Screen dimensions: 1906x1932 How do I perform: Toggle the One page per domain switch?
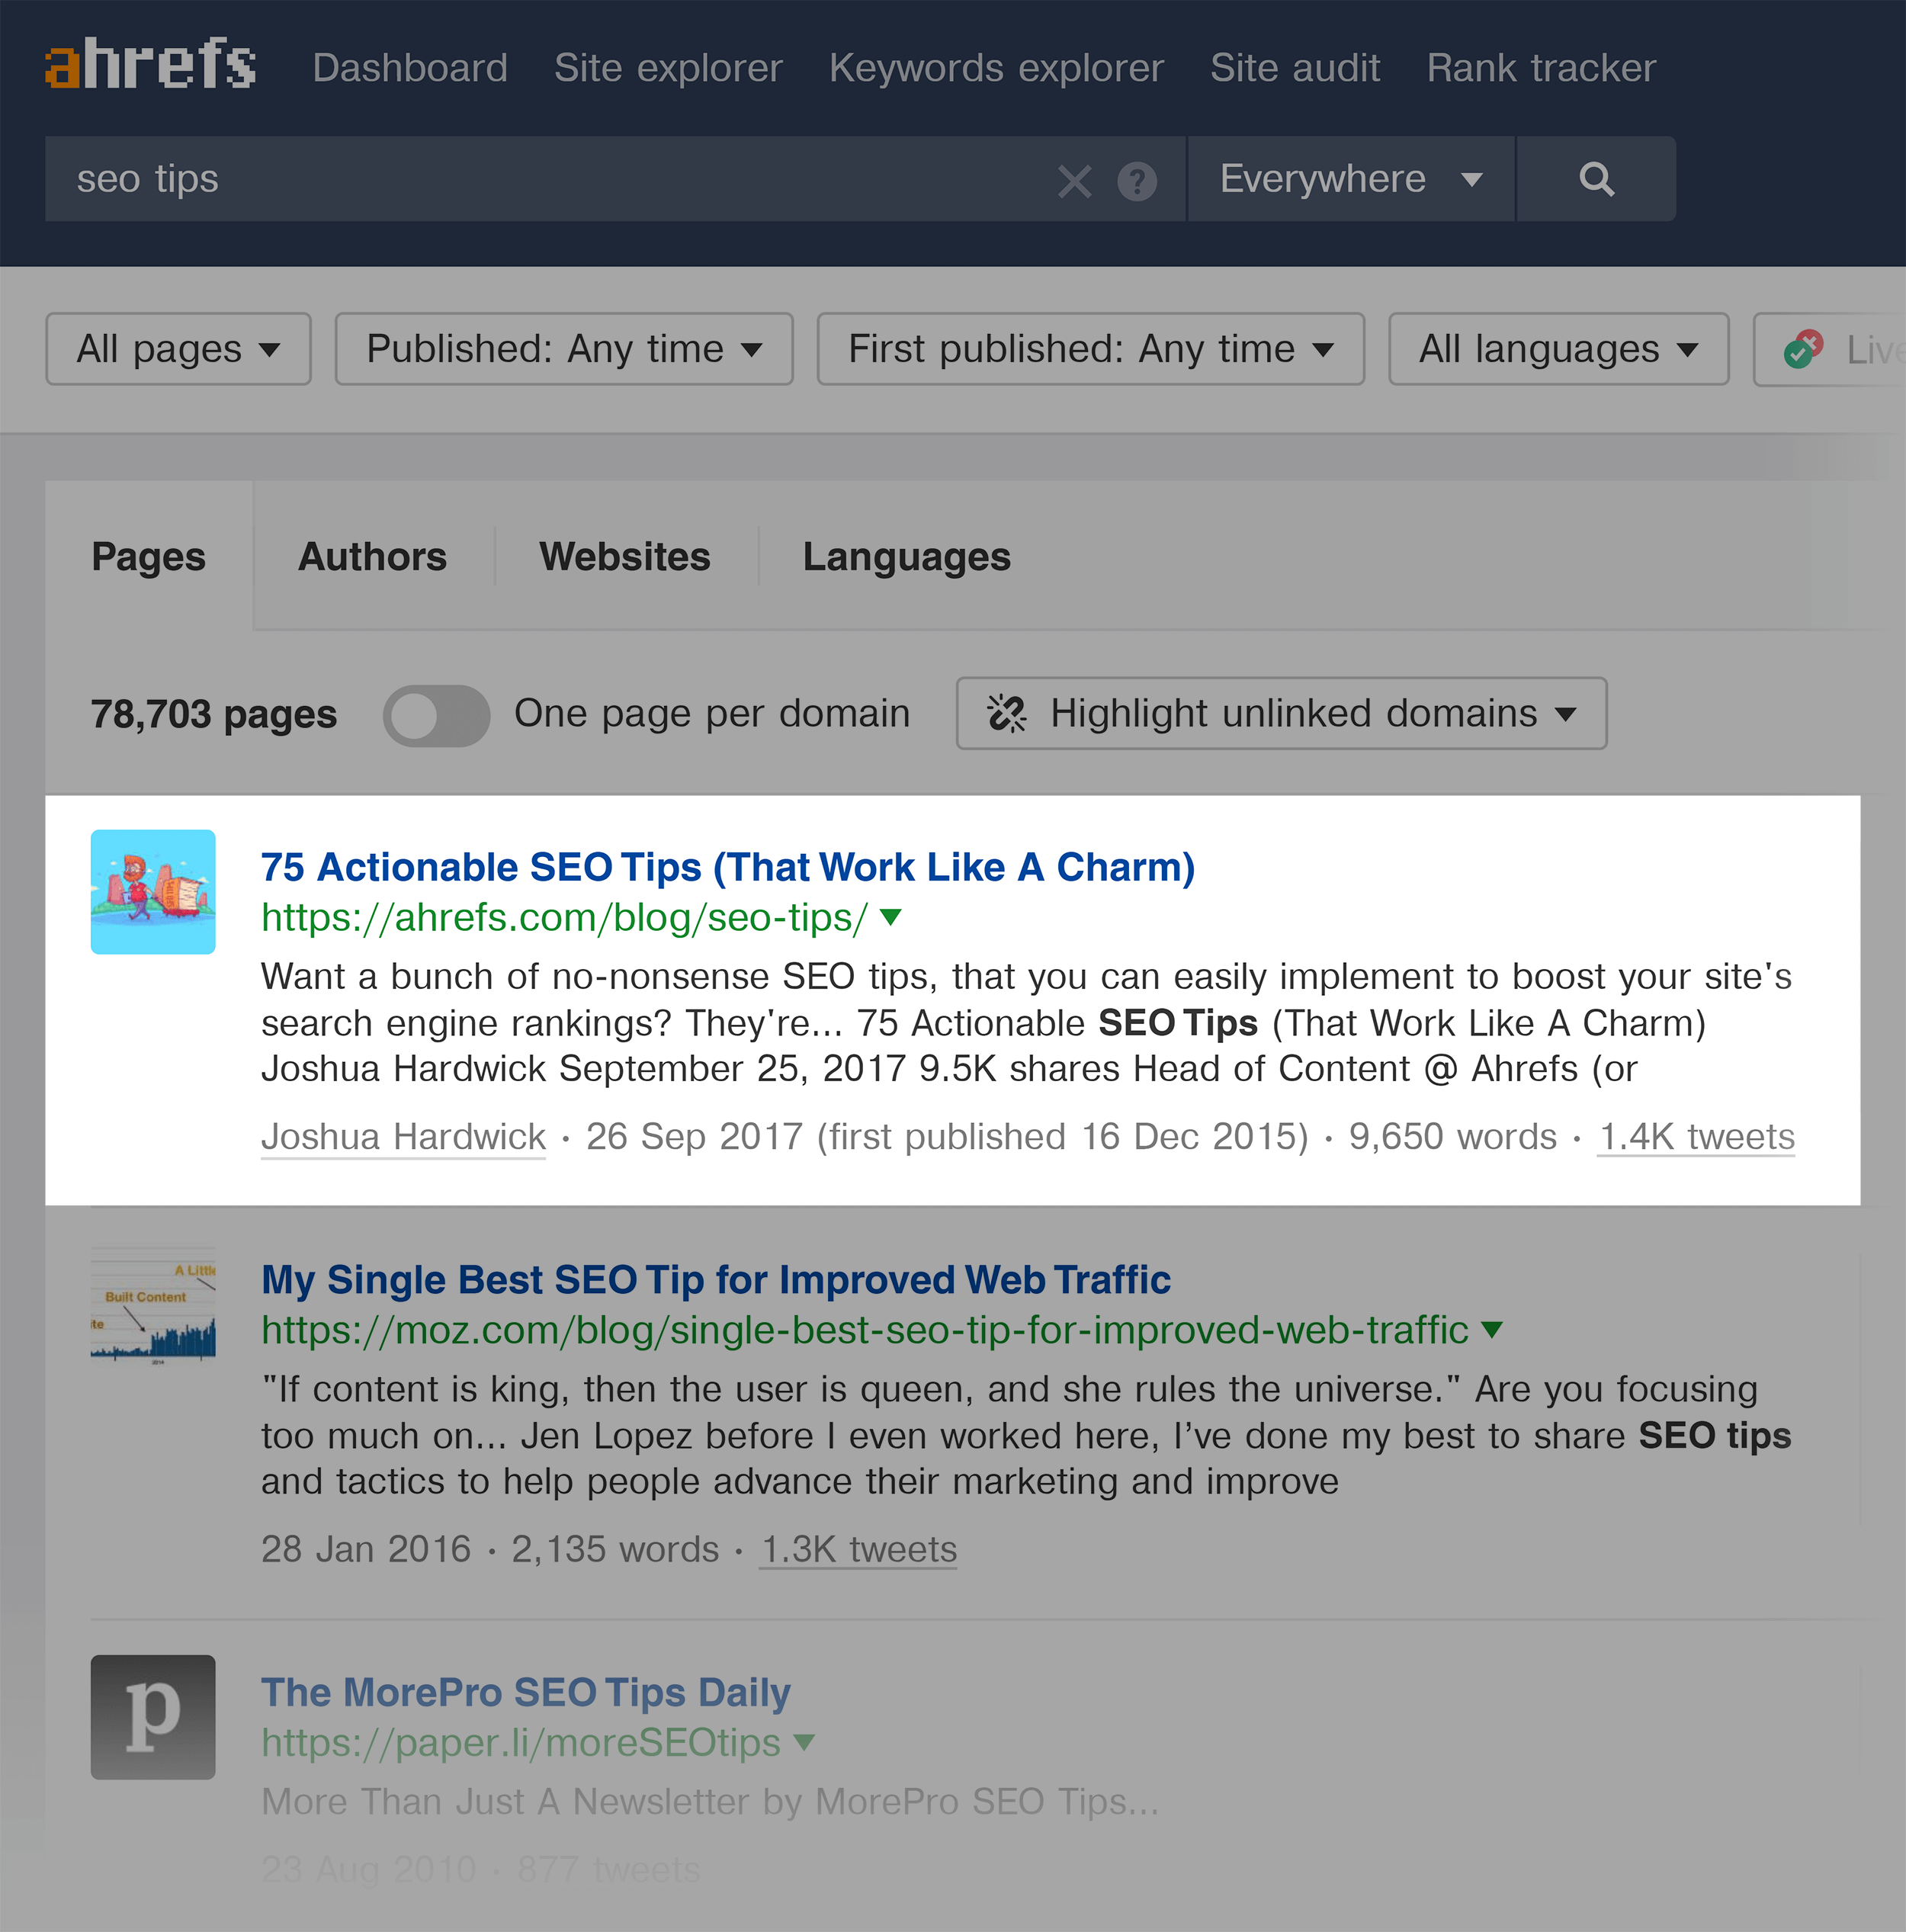435,714
